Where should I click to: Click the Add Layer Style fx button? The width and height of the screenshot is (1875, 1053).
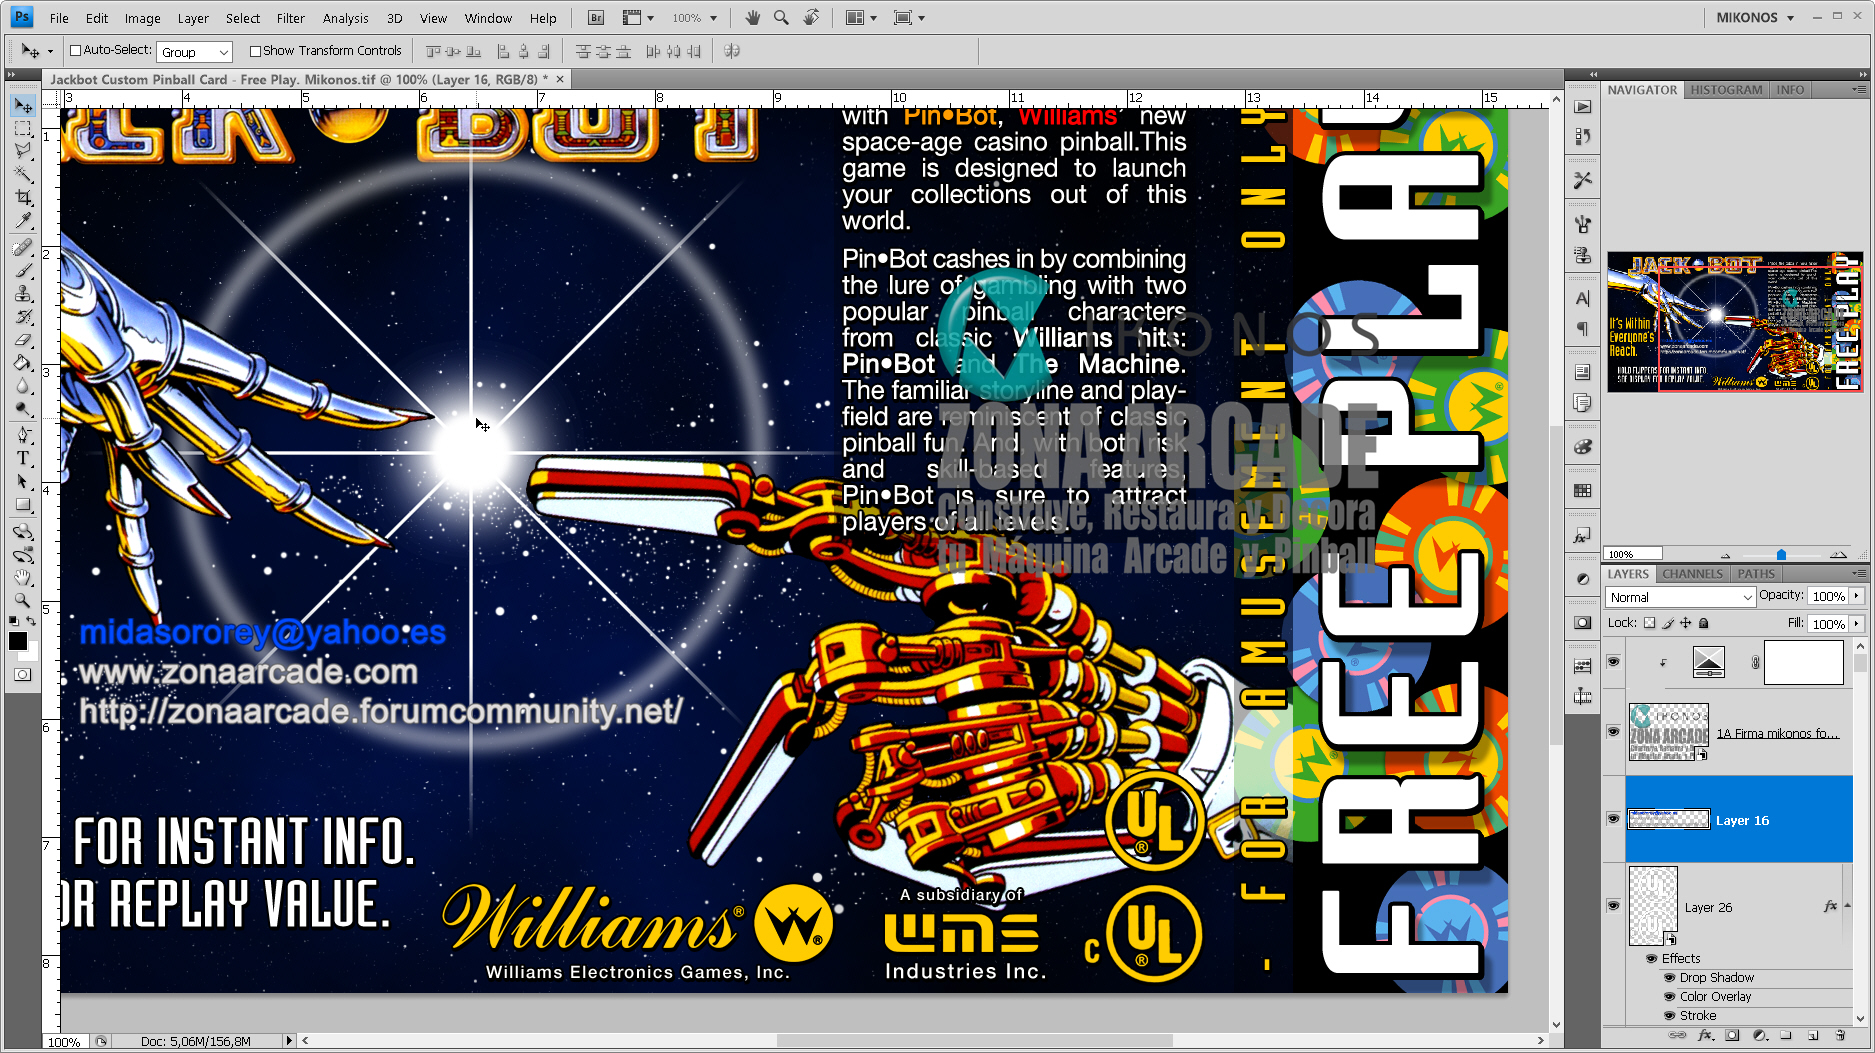tap(1703, 1036)
